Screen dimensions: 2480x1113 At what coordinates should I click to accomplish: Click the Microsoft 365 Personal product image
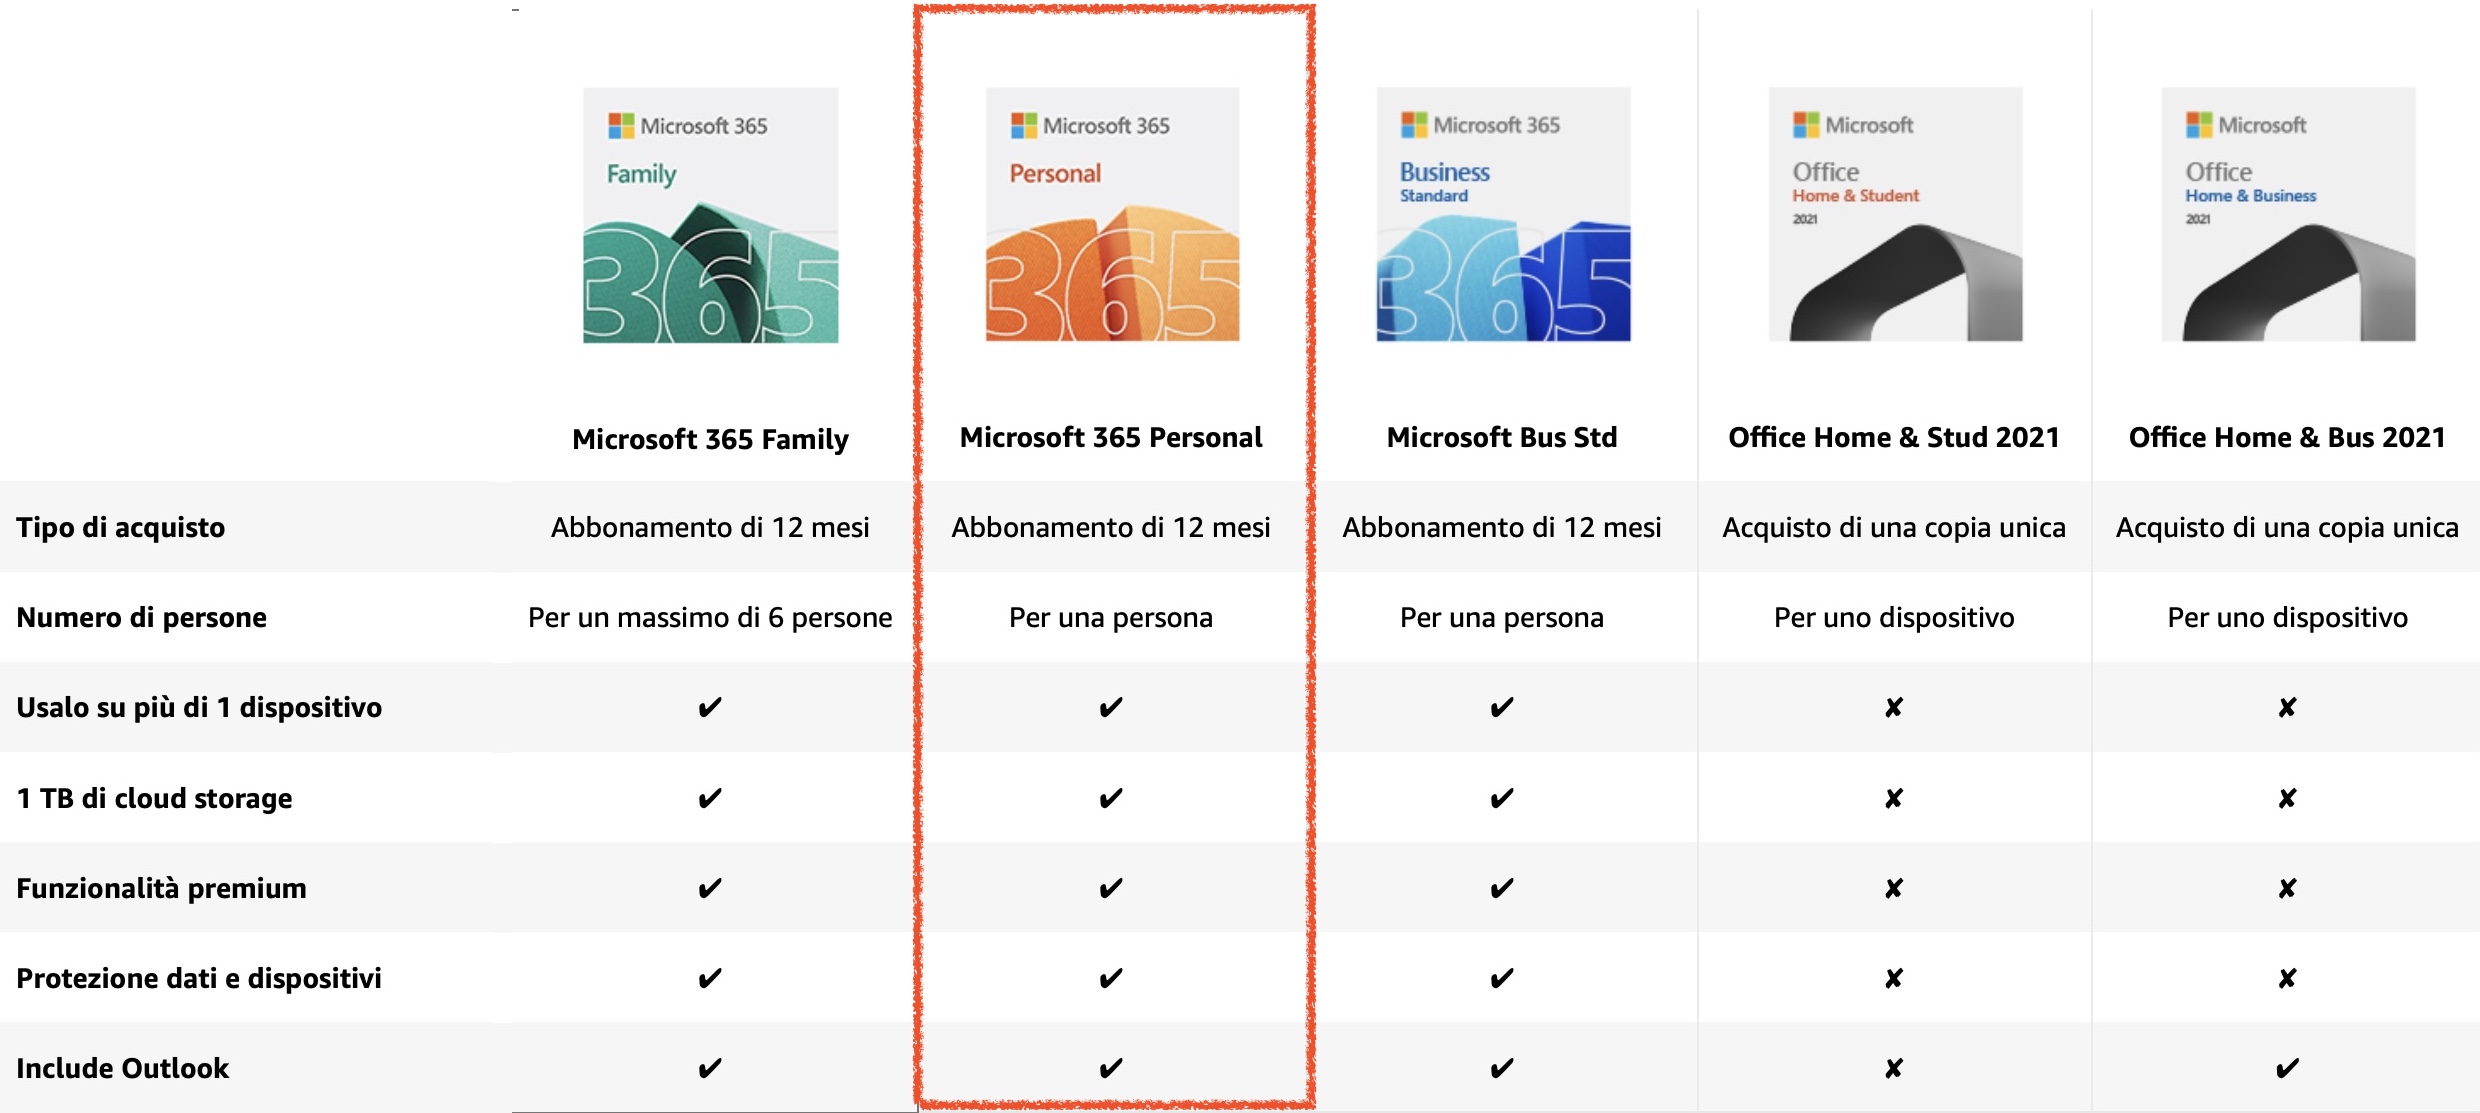point(1112,215)
